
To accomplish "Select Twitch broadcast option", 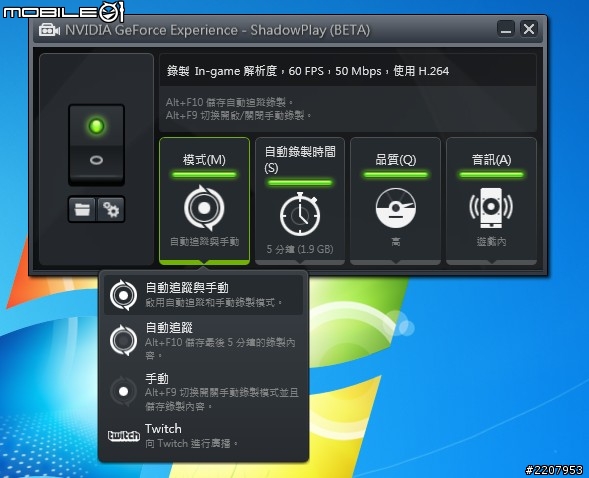I will click(203, 436).
